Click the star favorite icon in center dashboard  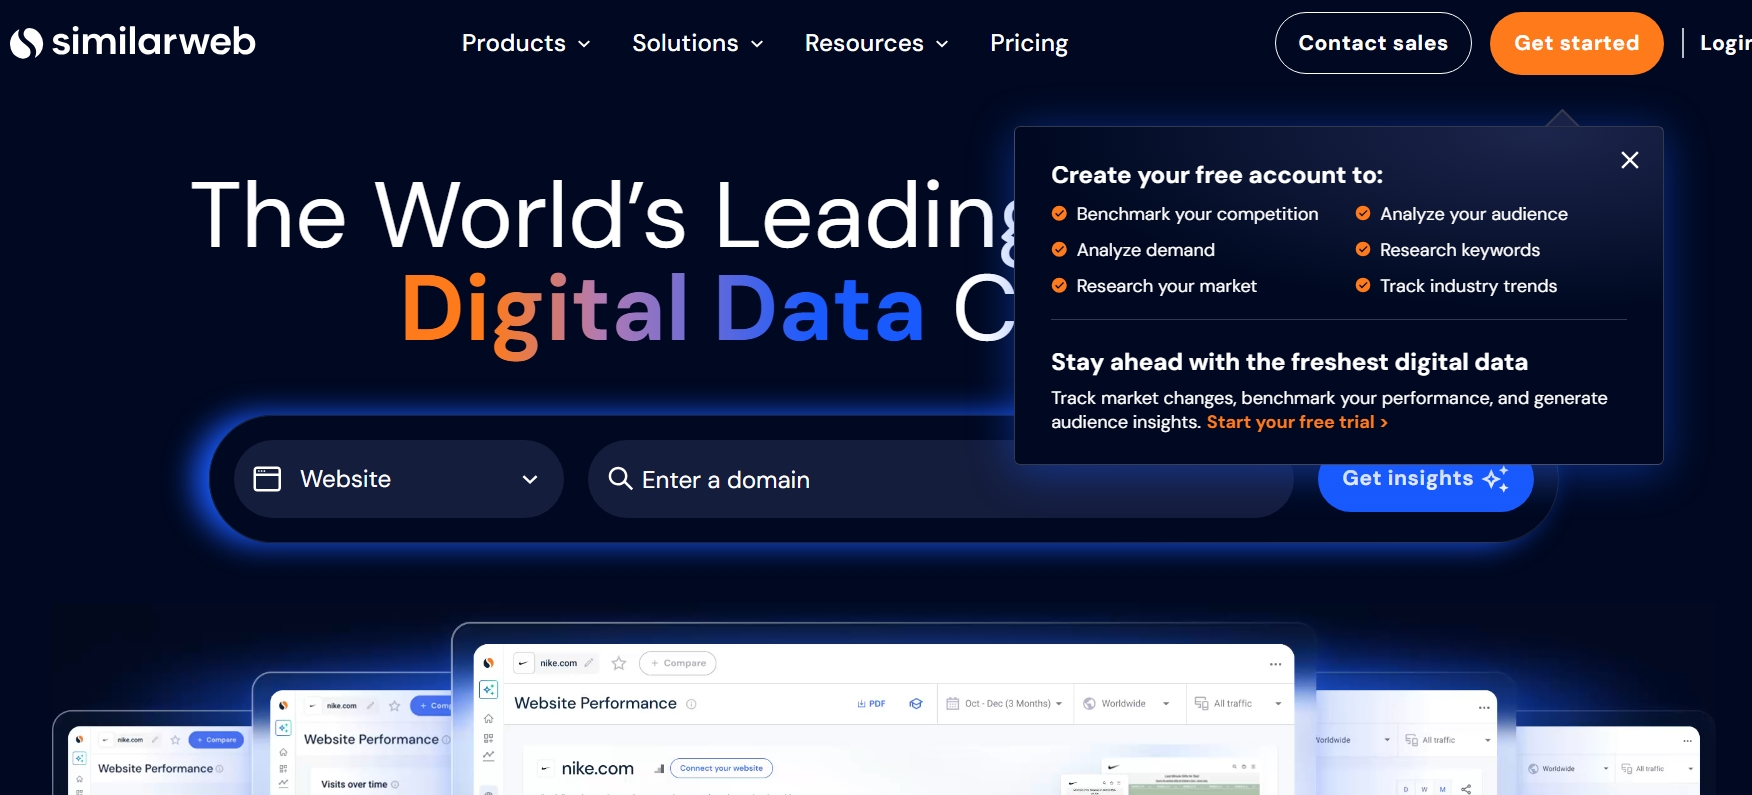619,663
